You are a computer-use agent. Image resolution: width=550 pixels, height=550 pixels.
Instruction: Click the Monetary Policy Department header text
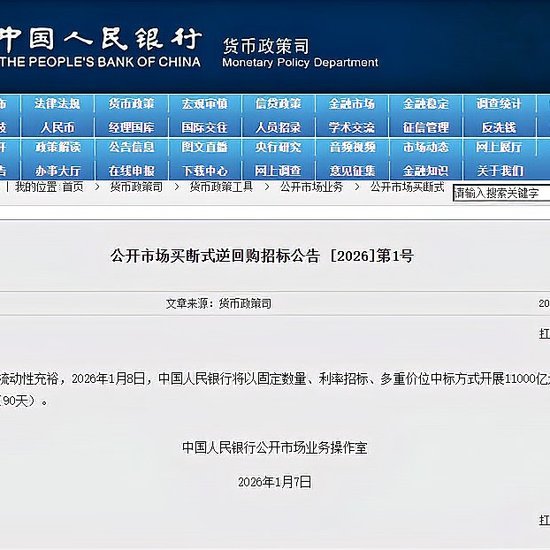(x=300, y=62)
